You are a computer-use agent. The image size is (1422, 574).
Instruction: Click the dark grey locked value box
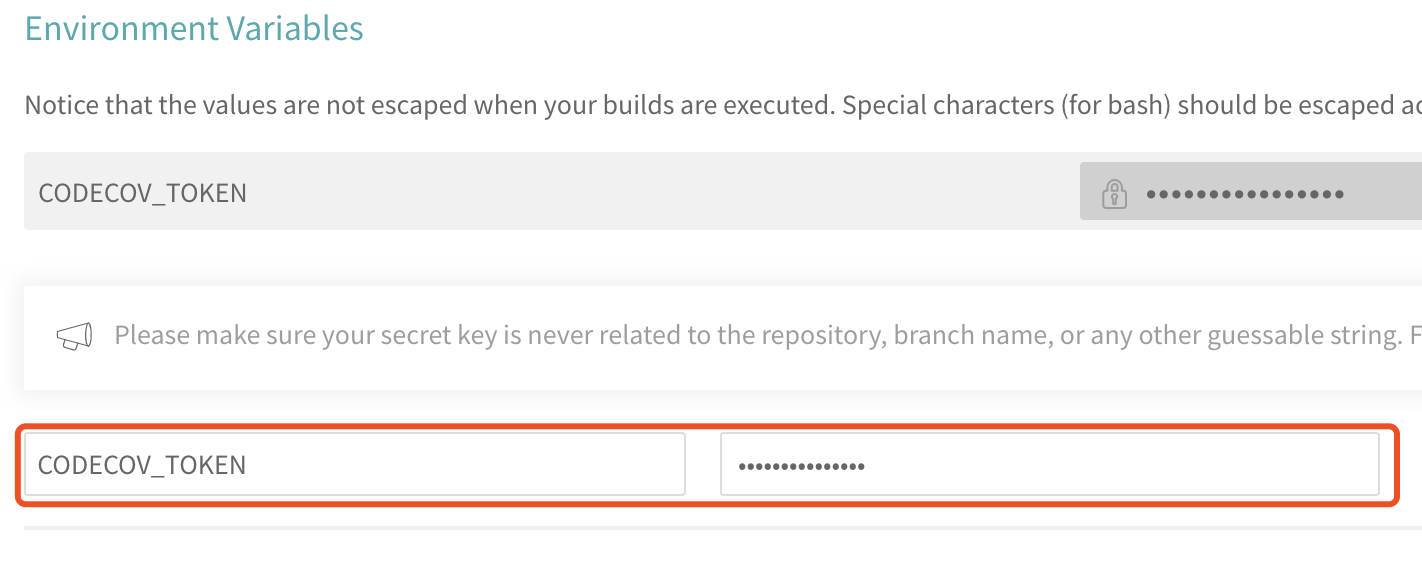[x=1251, y=191]
